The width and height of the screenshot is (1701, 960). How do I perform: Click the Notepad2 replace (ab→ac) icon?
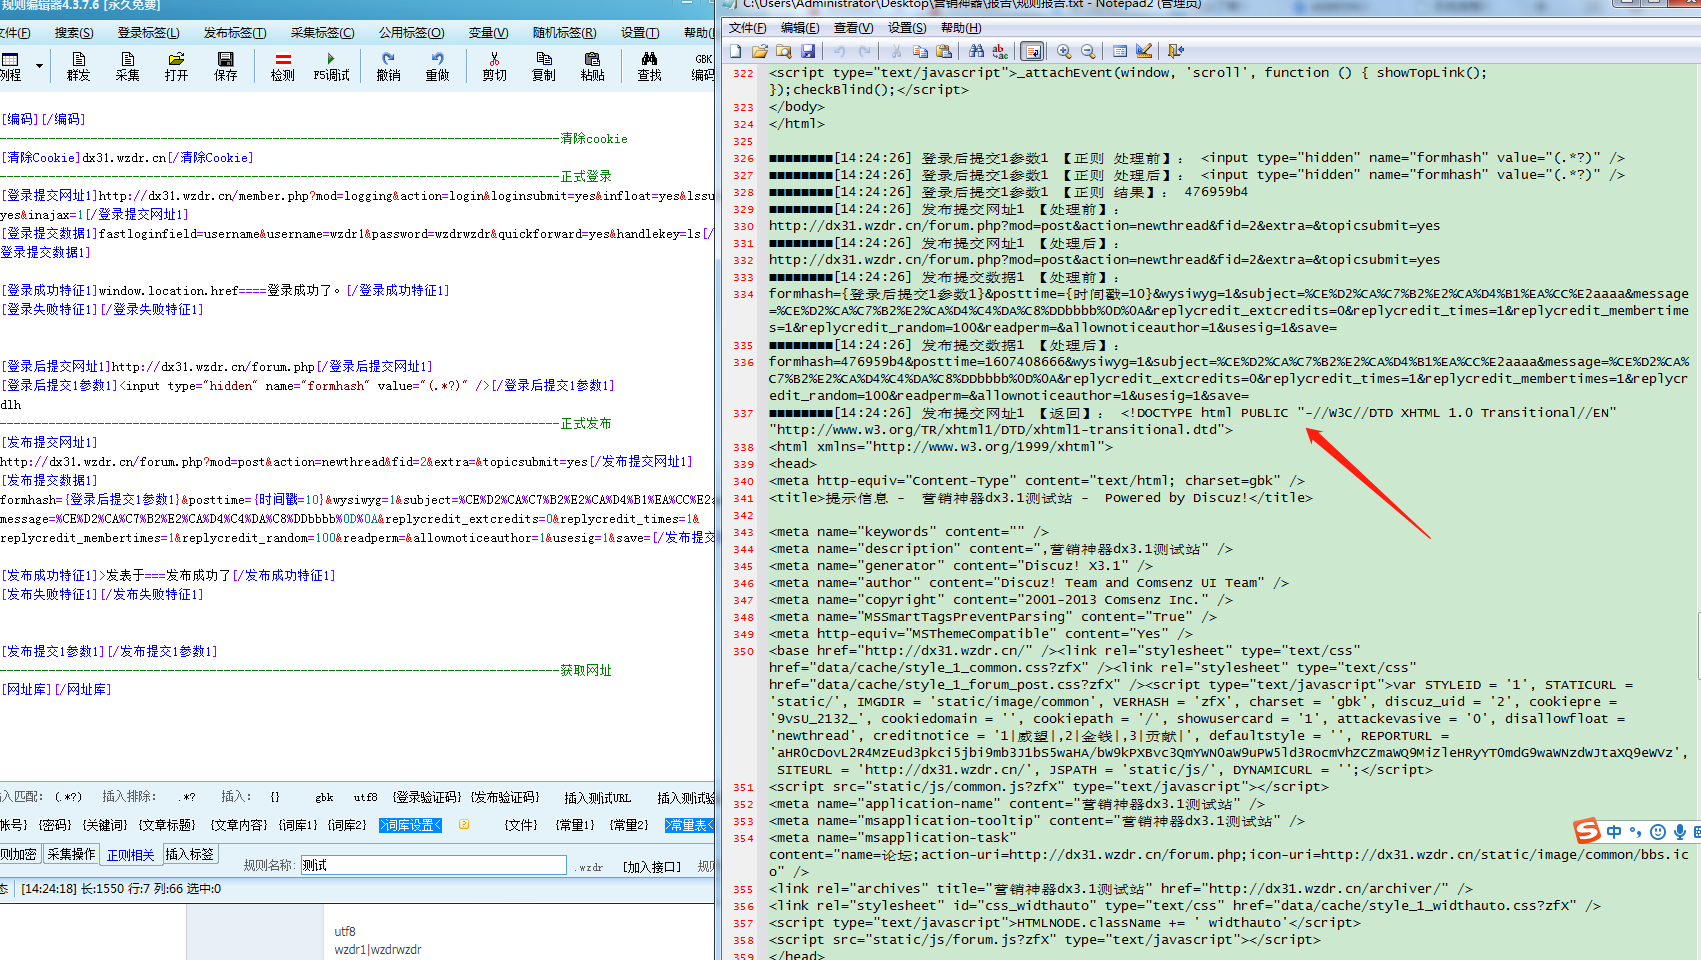[1000, 51]
